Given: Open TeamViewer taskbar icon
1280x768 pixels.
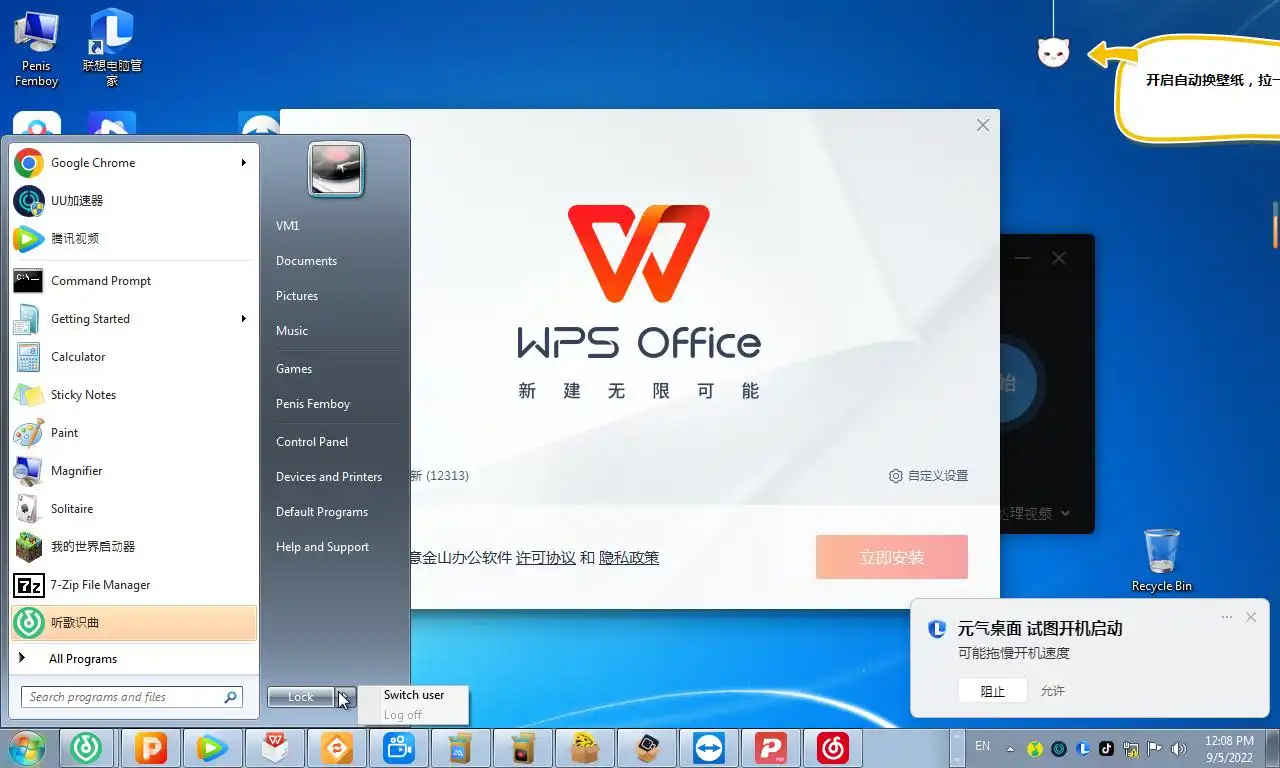Looking at the screenshot, I should coord(709,748).
